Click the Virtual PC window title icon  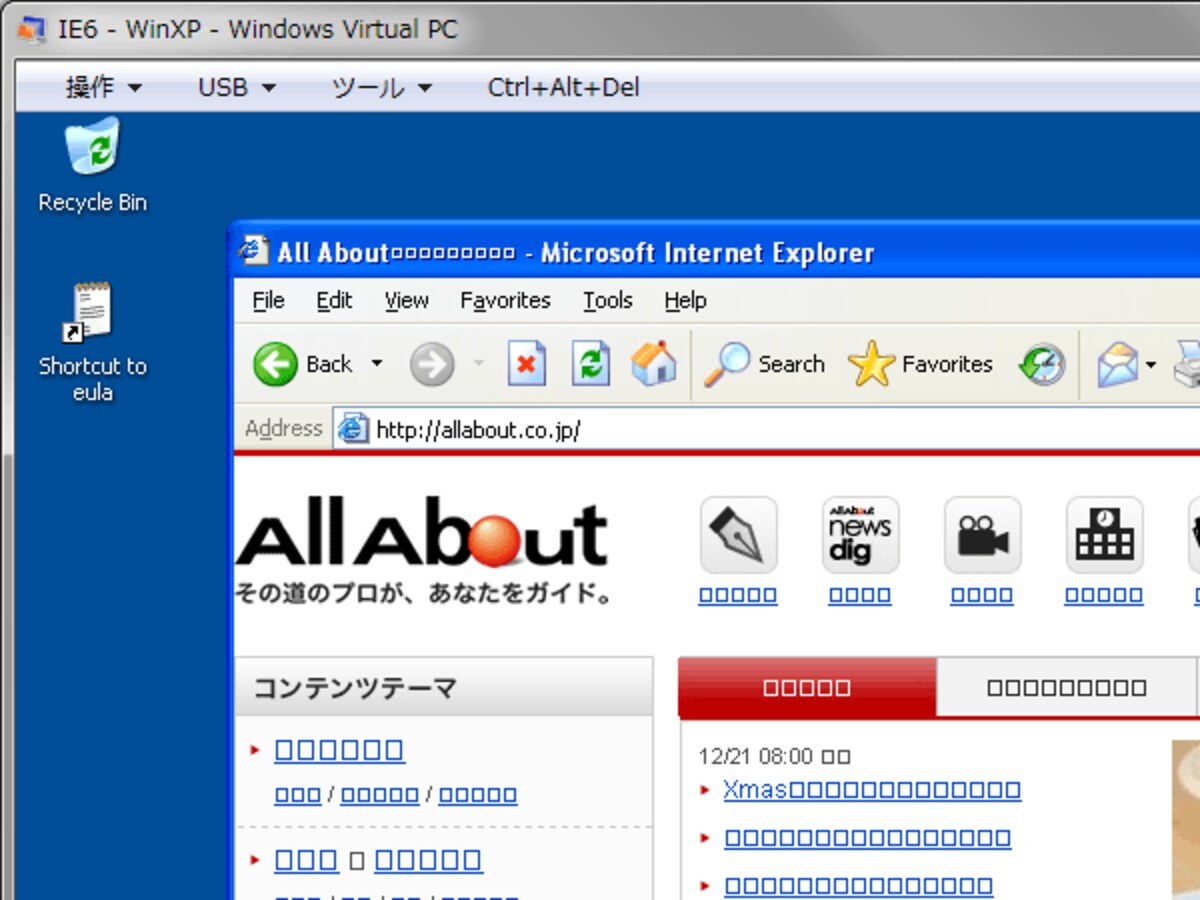[31, 29]
